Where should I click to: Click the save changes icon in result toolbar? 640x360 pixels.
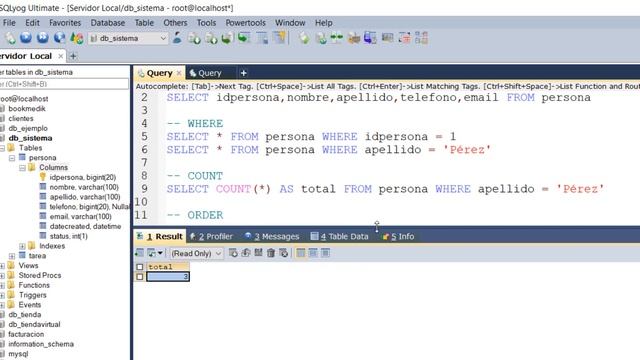pos(258,253)
